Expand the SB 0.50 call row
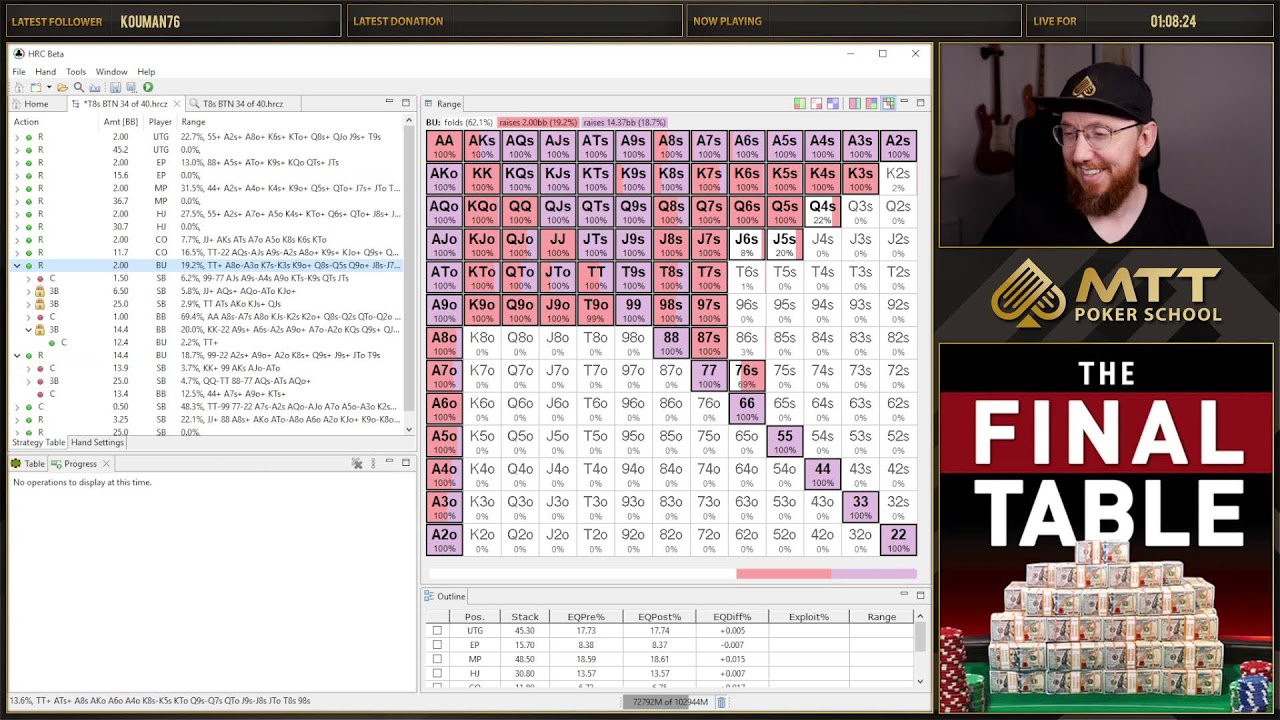Image resolution: width=1280 pixels, height=720 pixels. [17, 407]
